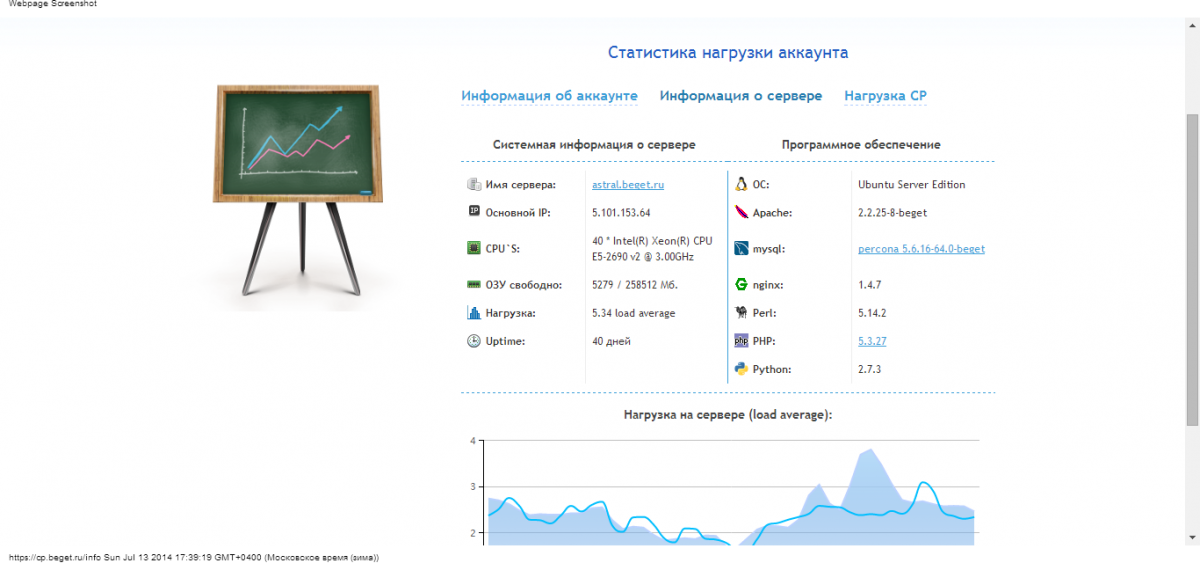1200x563 pixels.
Task: Click the Статистика нагрузки аккаунта heading
Action: (x=728, y=53)
